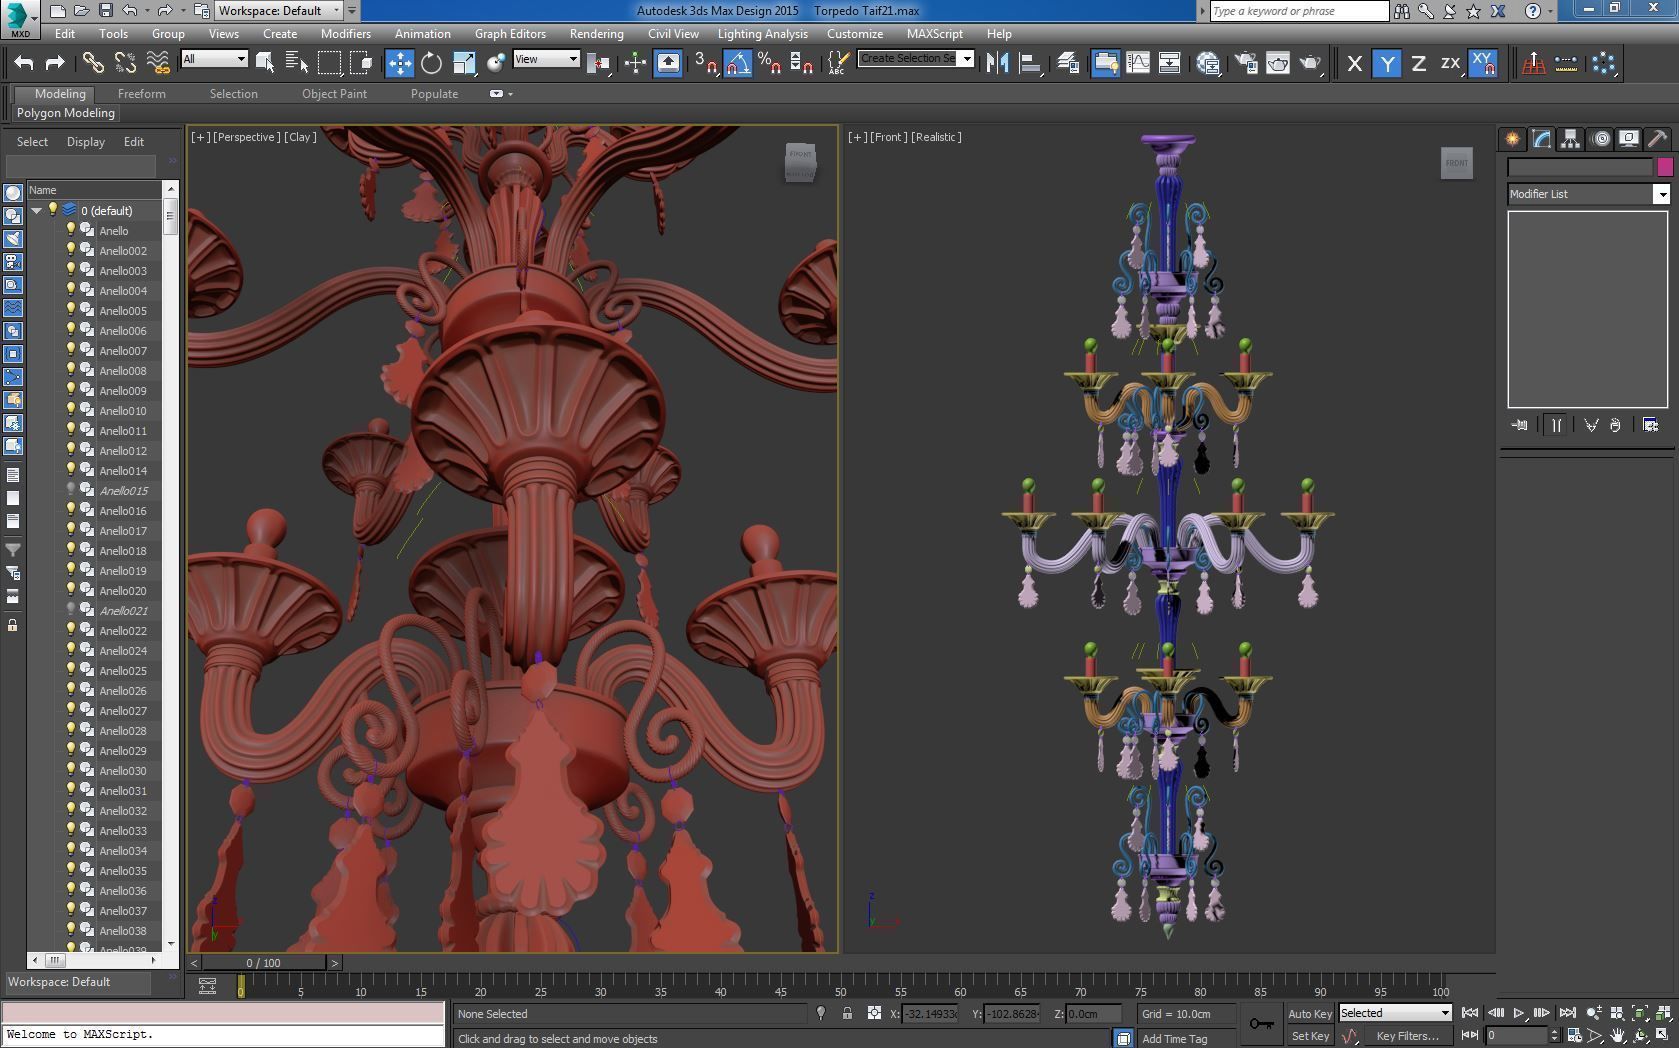Click the Select and Link icon
The width and height of the screenshot is (1679, 1048).
click(x=93, y=63)
